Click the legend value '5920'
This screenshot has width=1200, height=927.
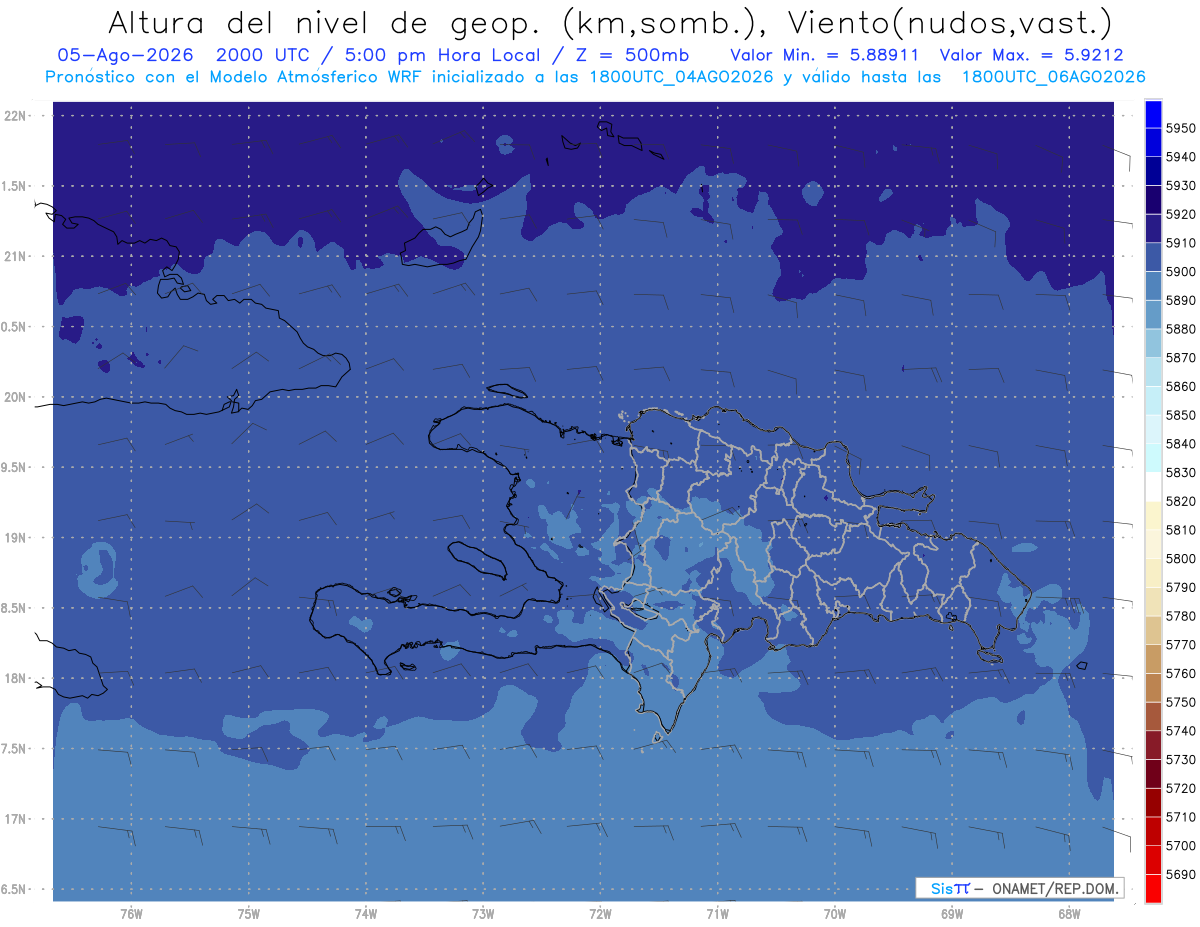click(1180, 214)
